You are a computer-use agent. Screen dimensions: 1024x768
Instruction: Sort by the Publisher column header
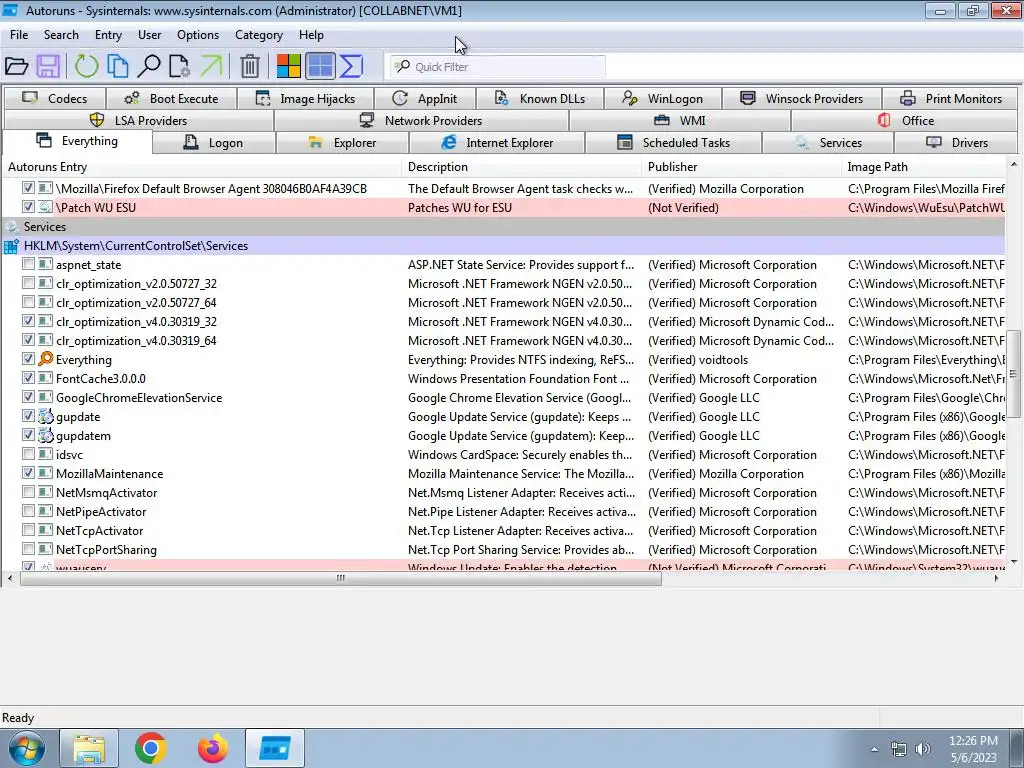tap(742, 167)
